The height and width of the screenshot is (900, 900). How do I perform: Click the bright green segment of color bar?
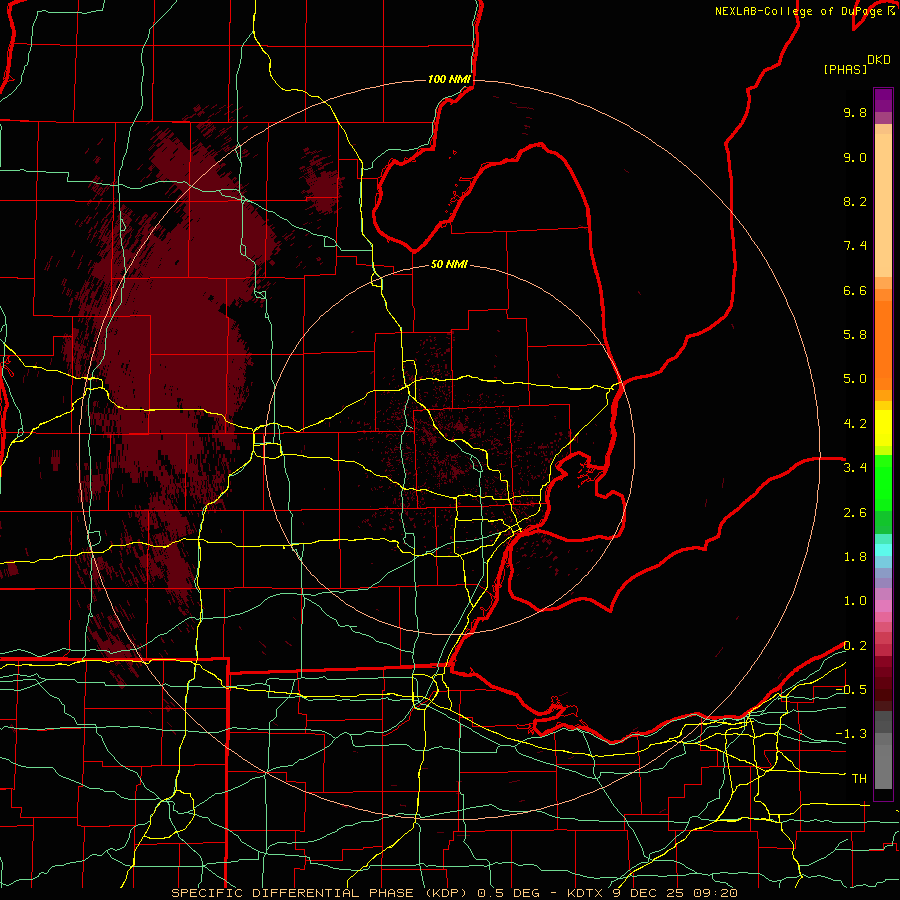pyautogui.click(x=883, y=483)
